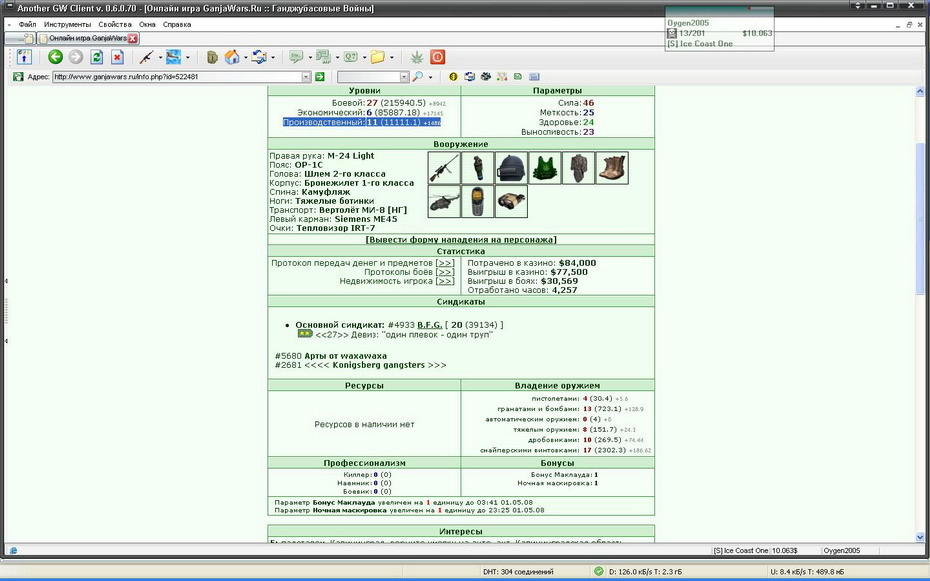Click the Вертолёт МИ-8 helicopter thumbnail

[444, 202]
